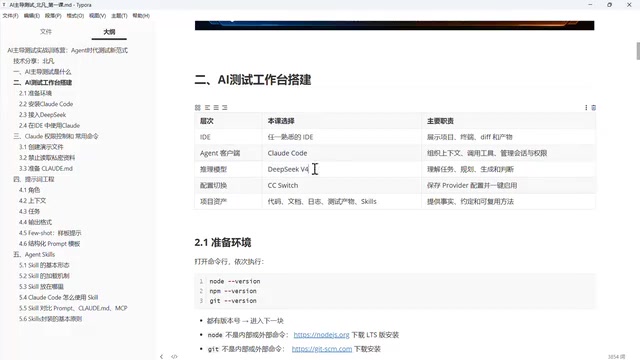Go to 5.4 Claude Code 怎么使用 Skill
Viewport: 640px width, 360px height.
pos(58,297)
